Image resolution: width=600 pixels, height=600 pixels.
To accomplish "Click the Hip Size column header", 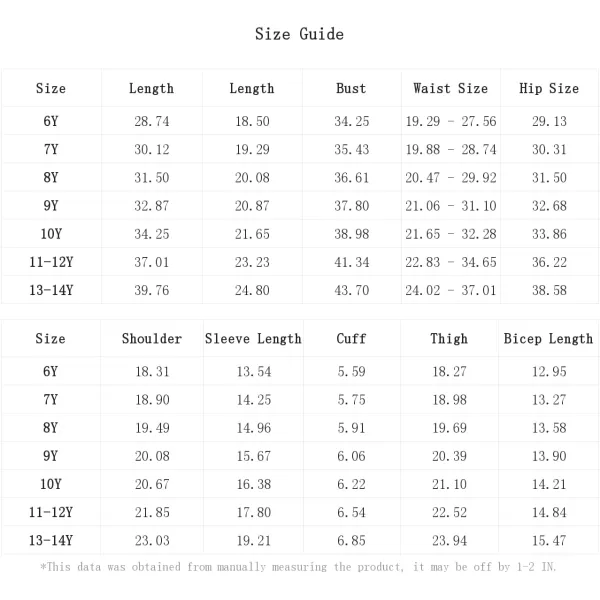I will pos(549,88).
